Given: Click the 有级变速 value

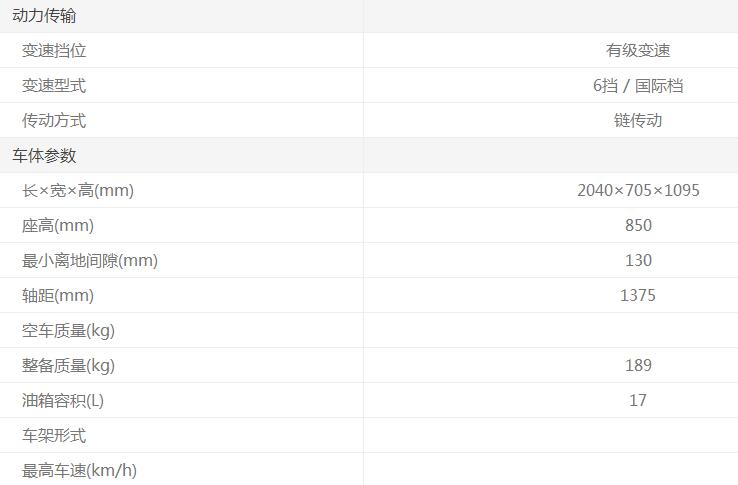Looking at the screenshot, I should click(638, 51).
